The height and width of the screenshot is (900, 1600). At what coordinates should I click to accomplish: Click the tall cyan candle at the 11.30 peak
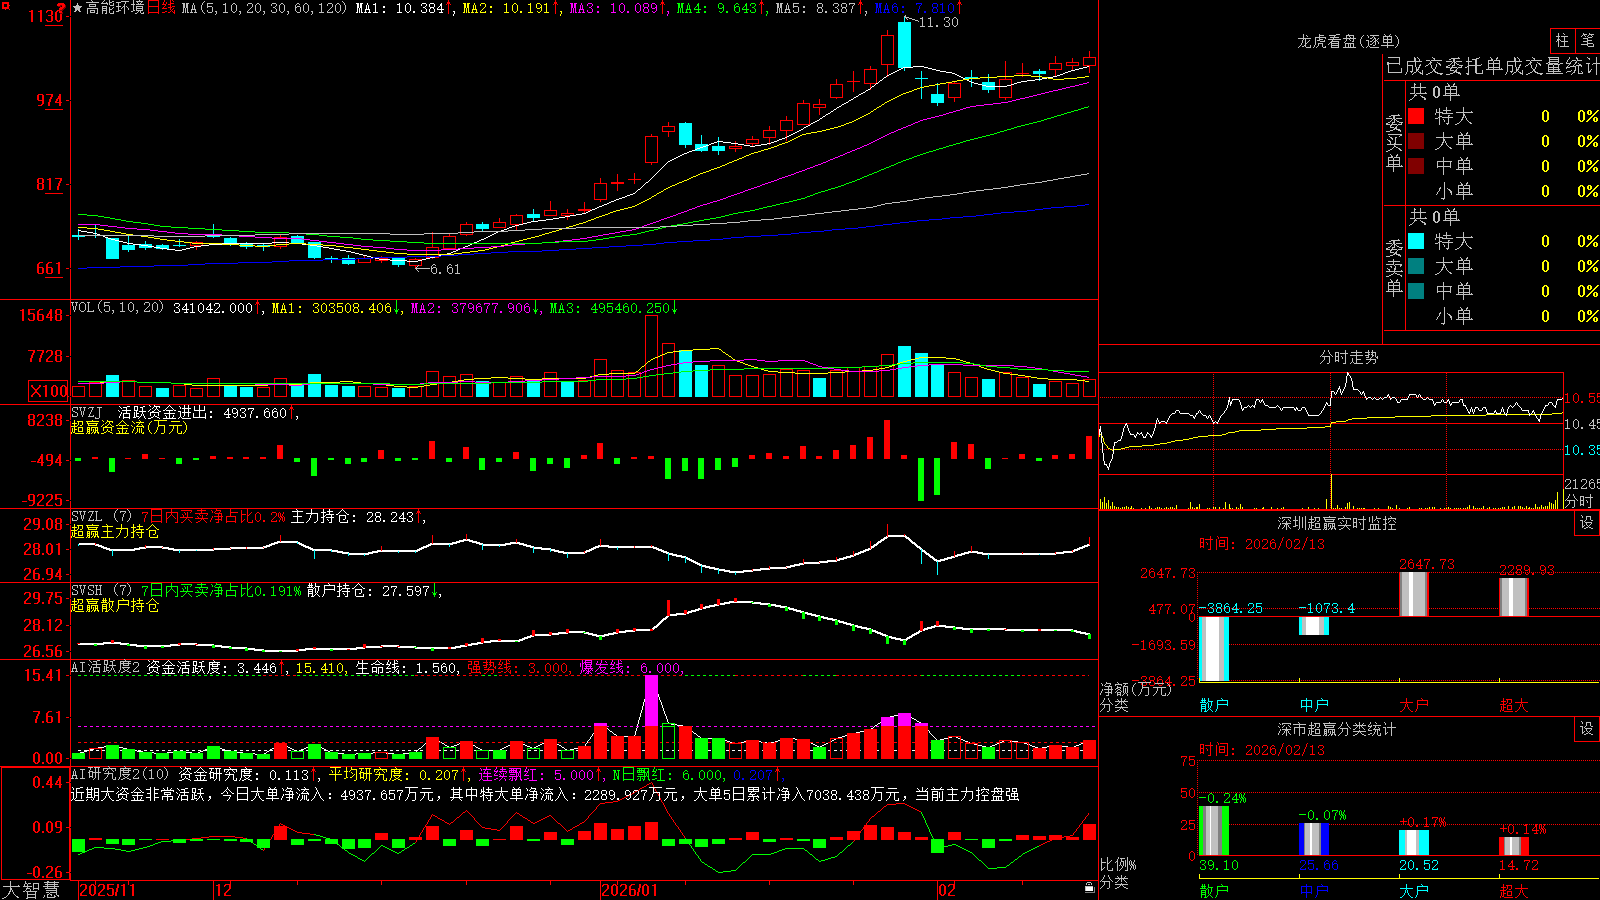click(904, 45)
